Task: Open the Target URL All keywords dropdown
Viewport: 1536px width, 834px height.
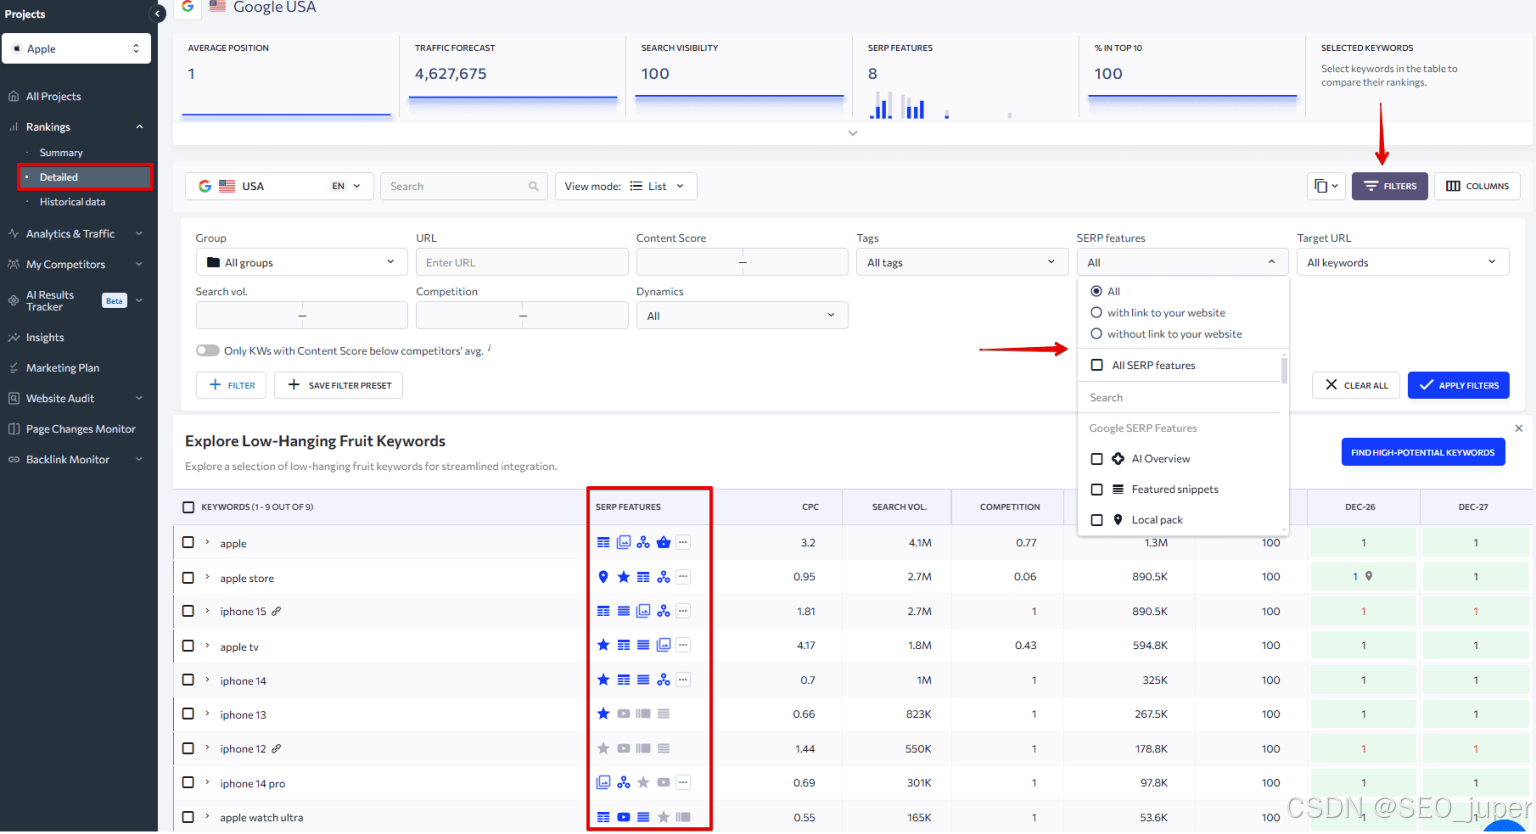Action: [x=1403, y=262]
